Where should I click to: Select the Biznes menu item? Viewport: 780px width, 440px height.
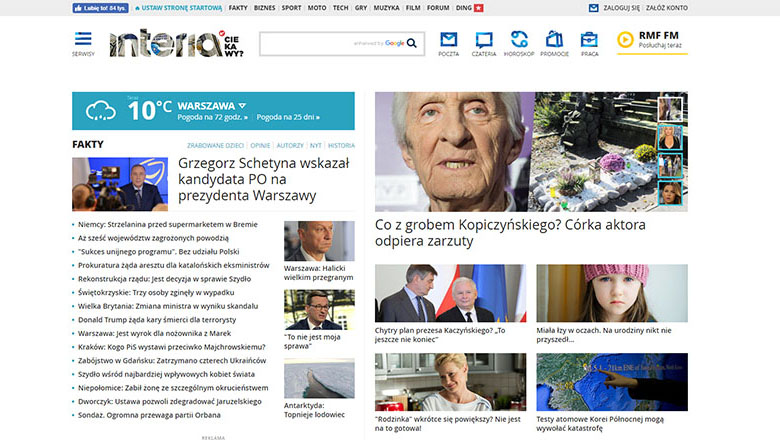pos(264,7)
